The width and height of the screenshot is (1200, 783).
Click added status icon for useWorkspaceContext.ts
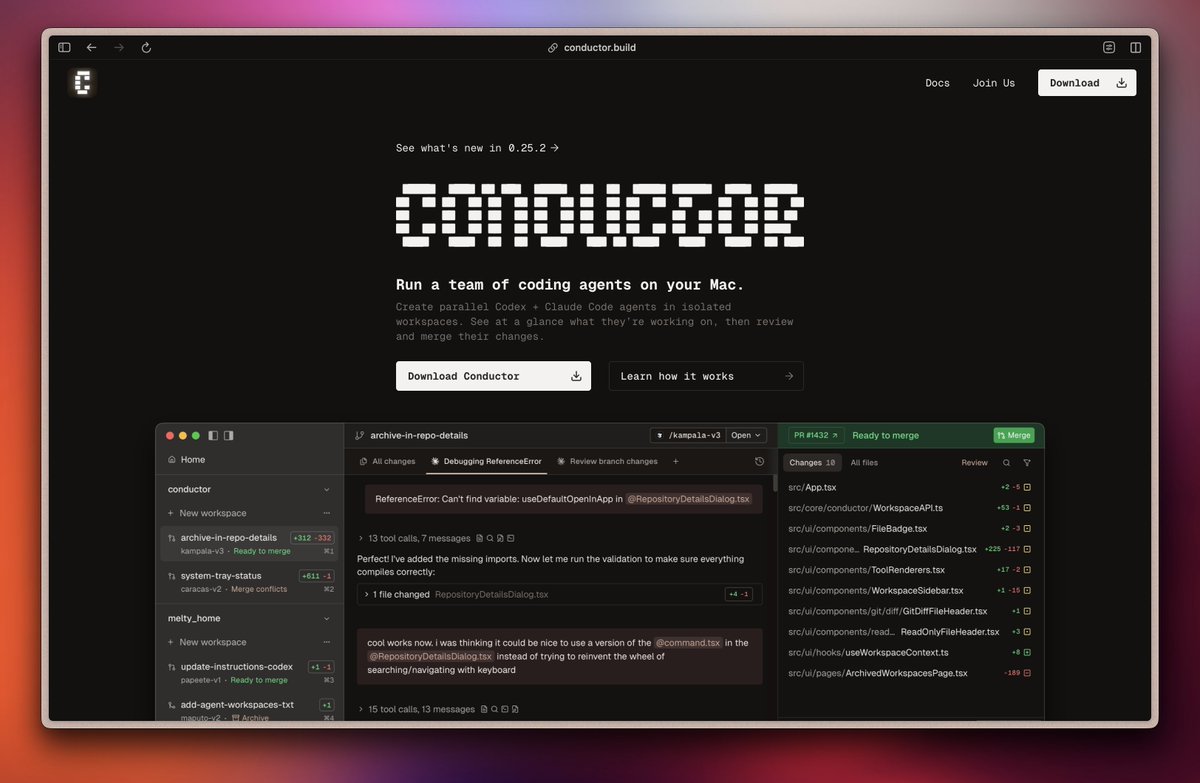click(x=1027, y=652)
